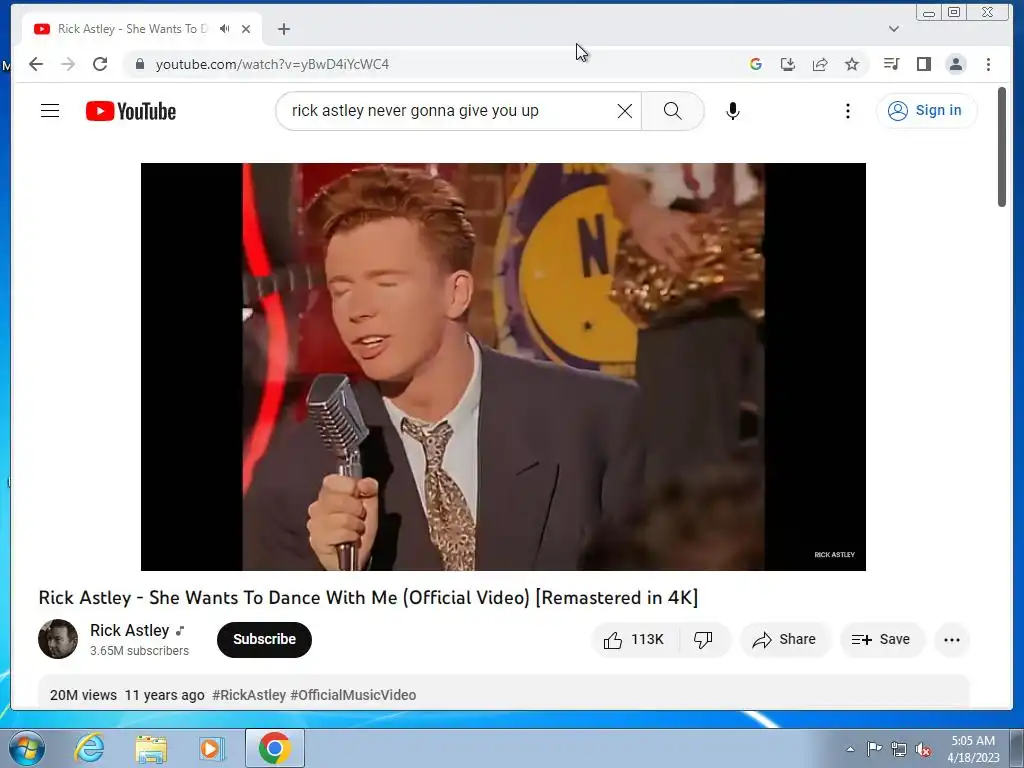The image size is (1024, 768).
Task: Click the #OfficialMusicVideo hashtag
Action: click(x=353, y=695)
